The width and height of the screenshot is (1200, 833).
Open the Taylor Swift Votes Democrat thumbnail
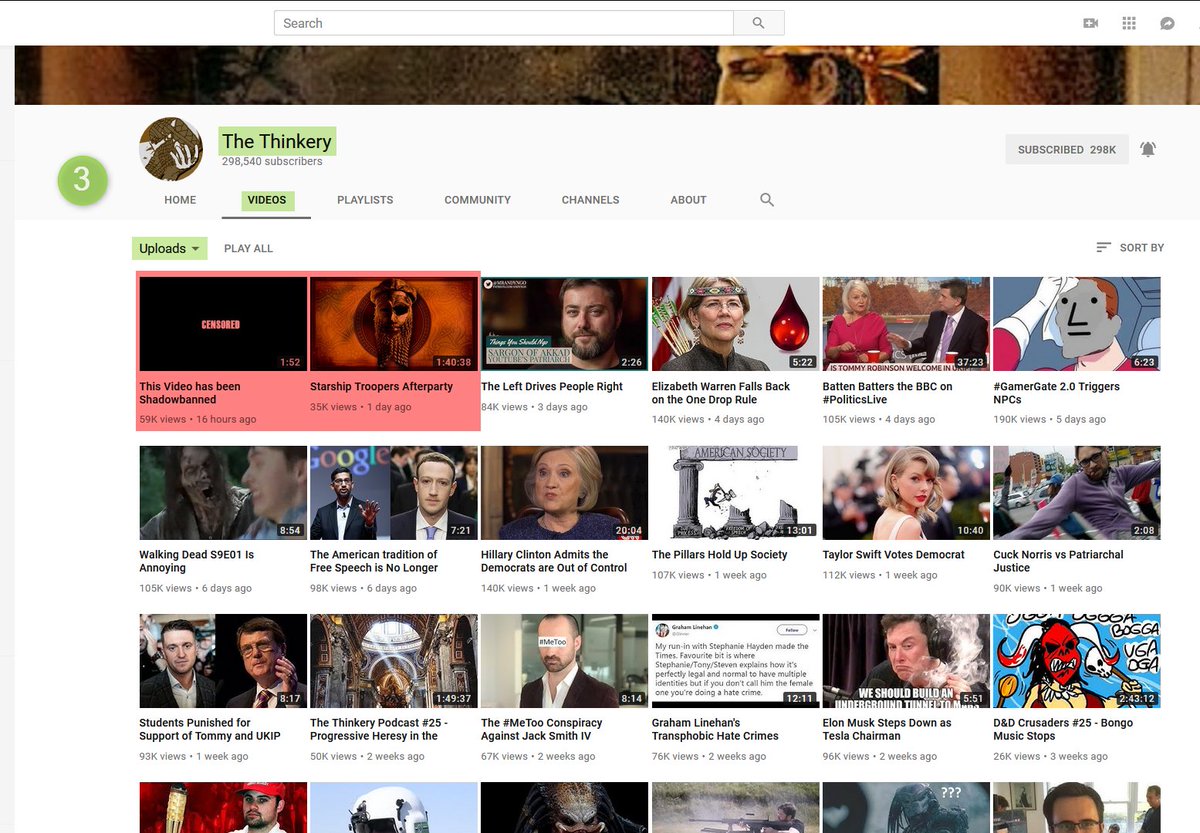point(906,493)
